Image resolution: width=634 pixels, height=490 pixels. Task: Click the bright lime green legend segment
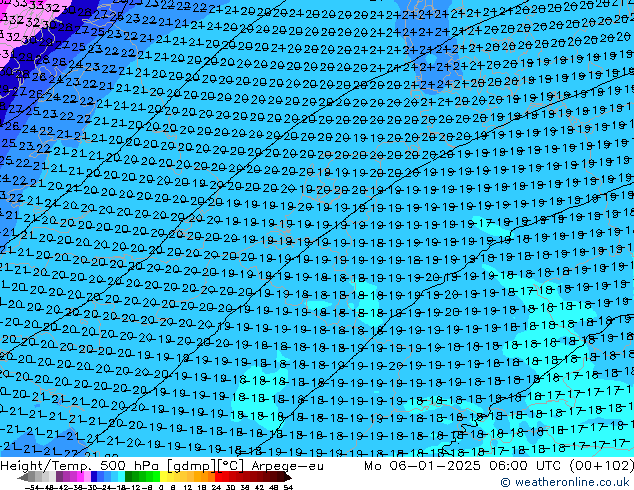[155, 477]
